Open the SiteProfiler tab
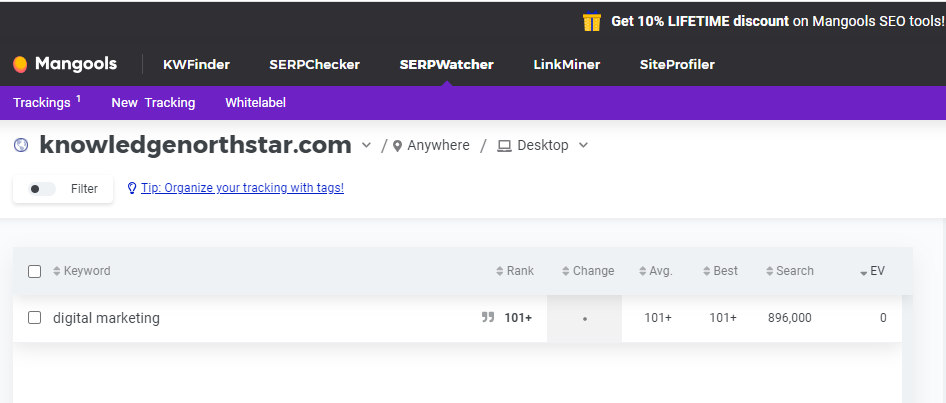946x403 pixels. click(x=677, y=65)
